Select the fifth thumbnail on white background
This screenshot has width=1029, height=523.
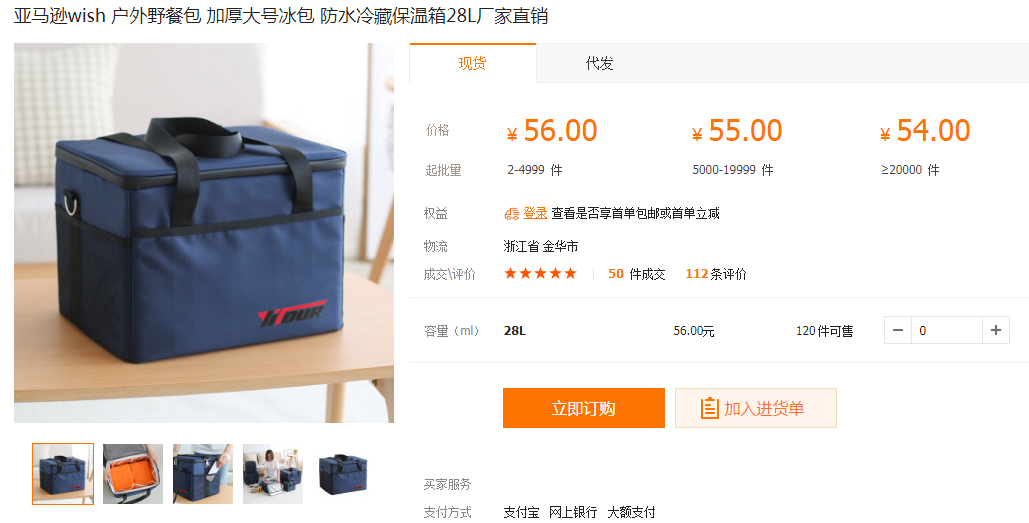[343, 474]
